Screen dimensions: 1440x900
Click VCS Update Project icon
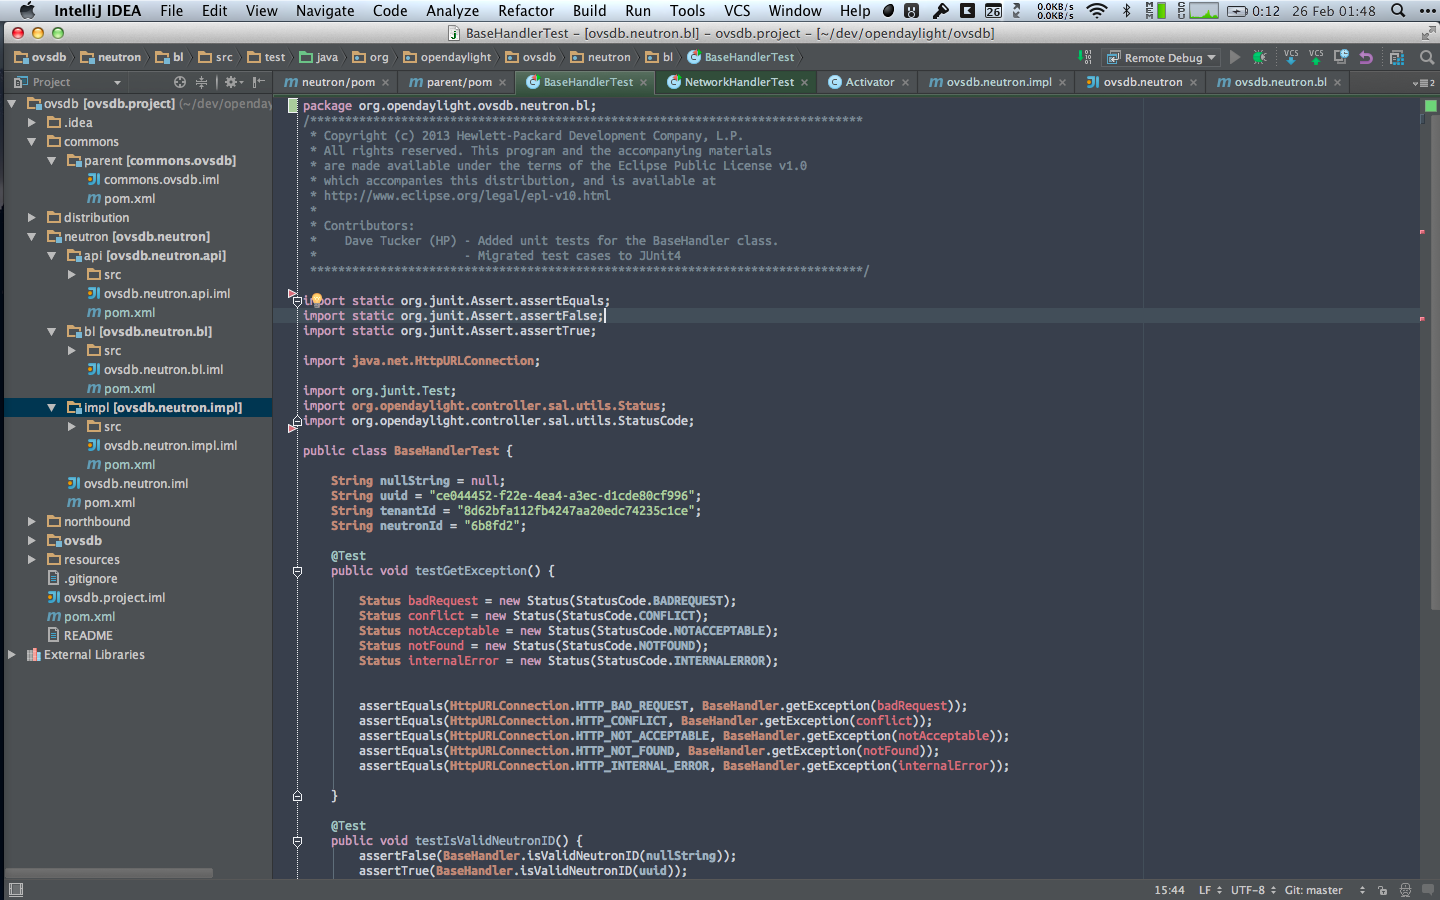click(1291, 57)
